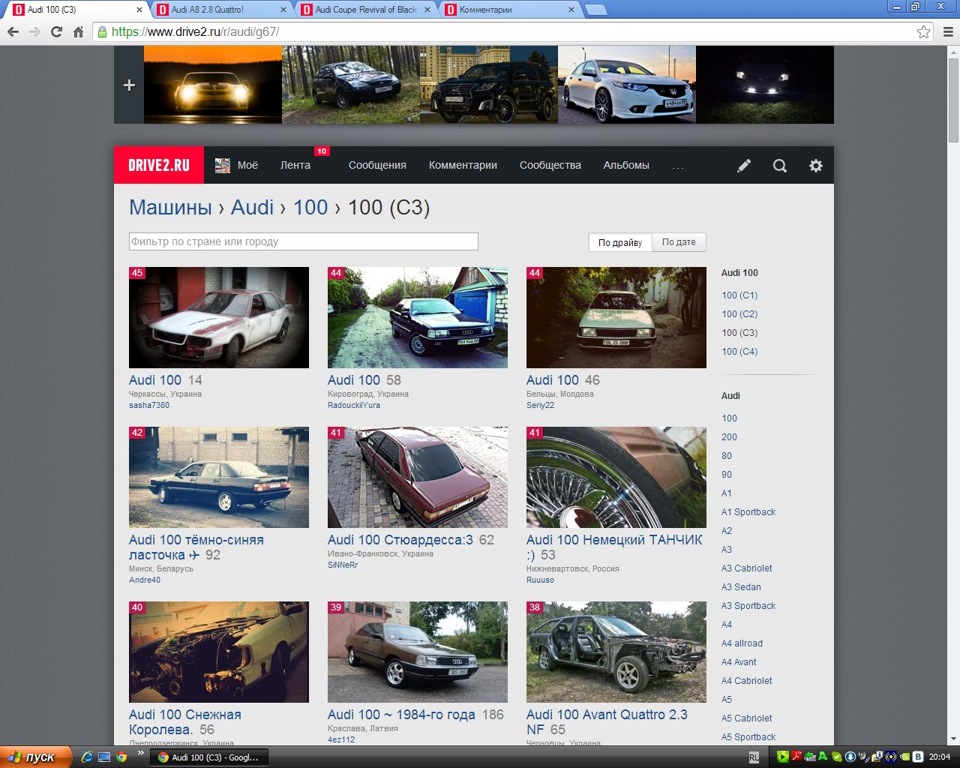The width and height of the screenshot is (960, 768).
Task: Open Сообщества in navigation bar
Action: (550, 165)
